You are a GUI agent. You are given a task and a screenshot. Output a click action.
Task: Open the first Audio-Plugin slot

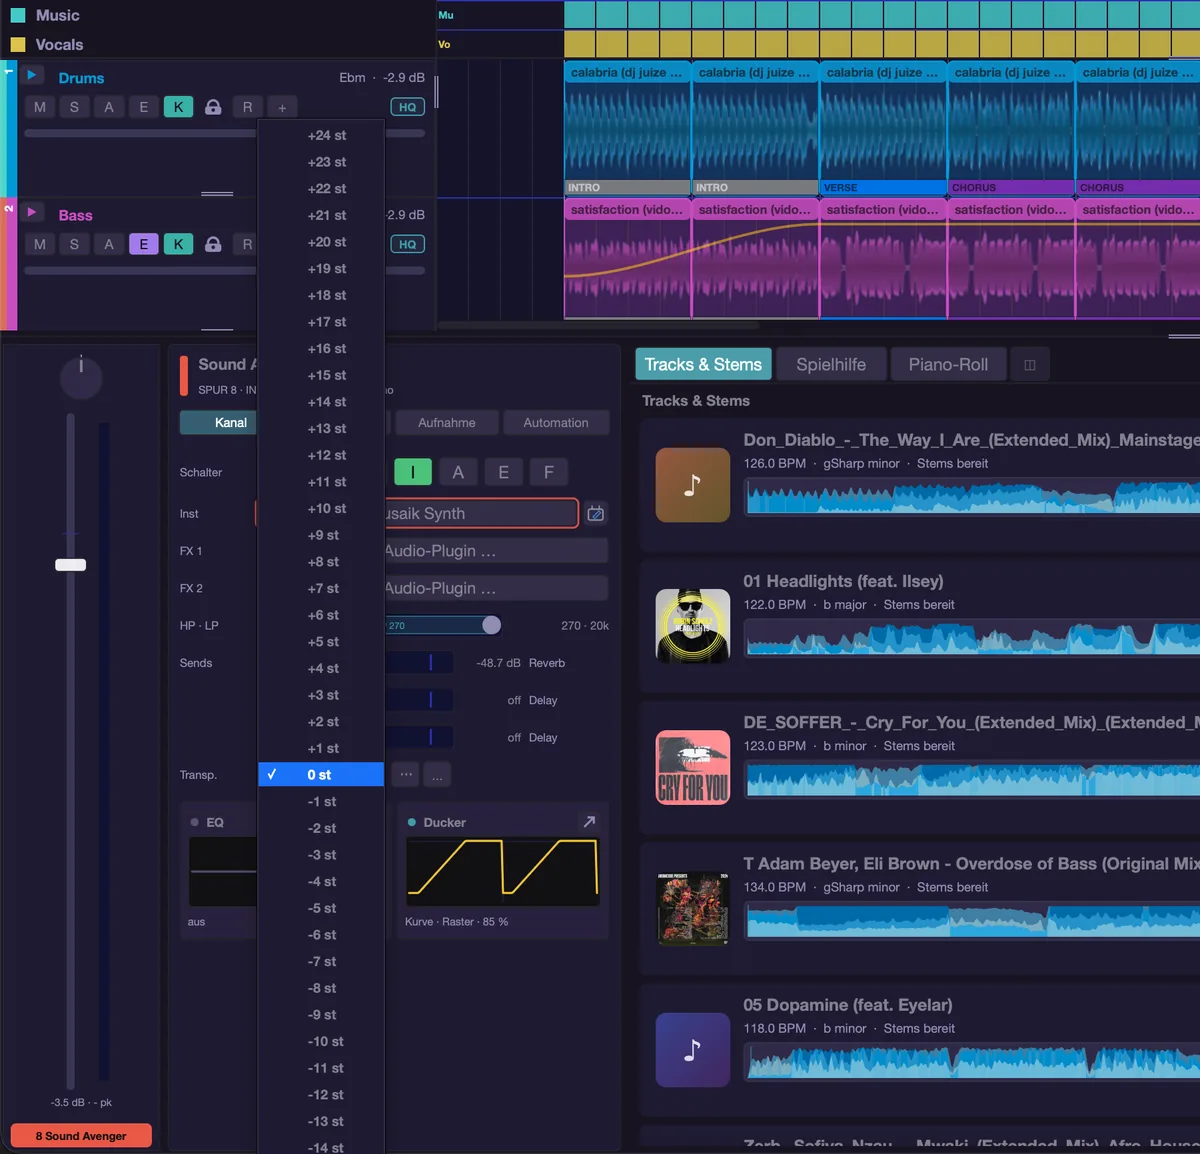click(496, 551)
